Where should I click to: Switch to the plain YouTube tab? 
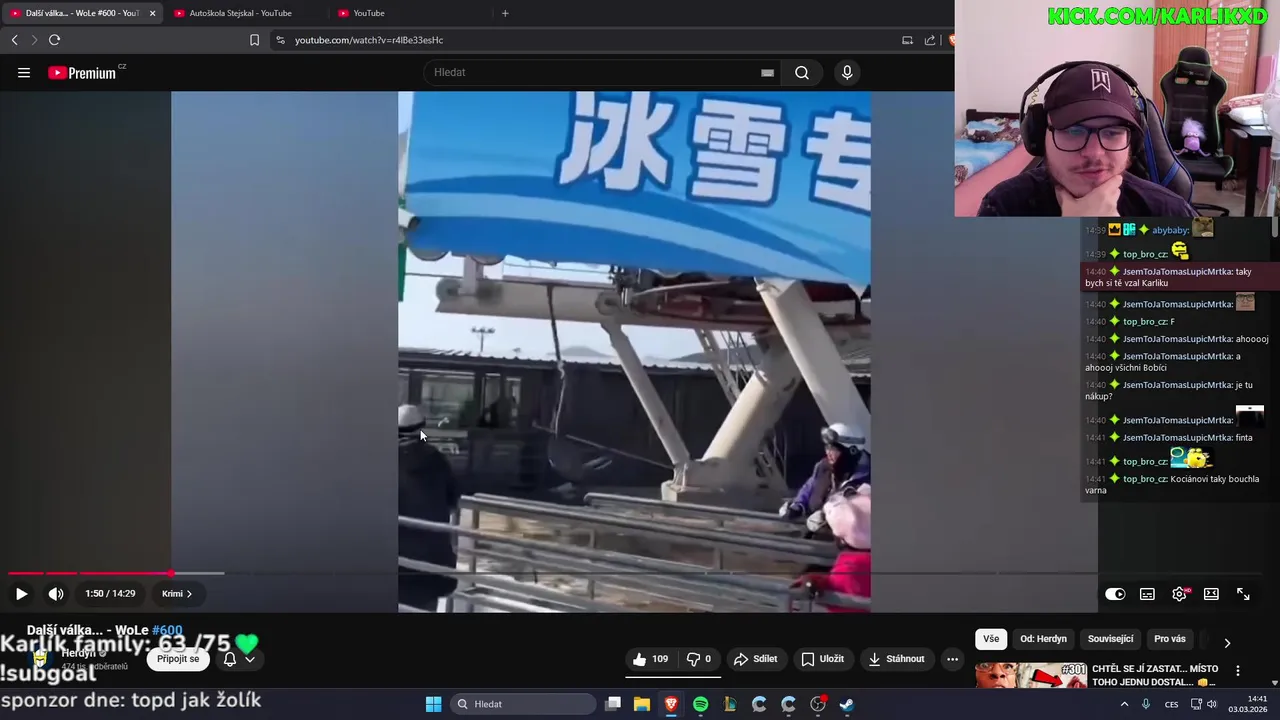pyautogui.click(x=369, y=13)
